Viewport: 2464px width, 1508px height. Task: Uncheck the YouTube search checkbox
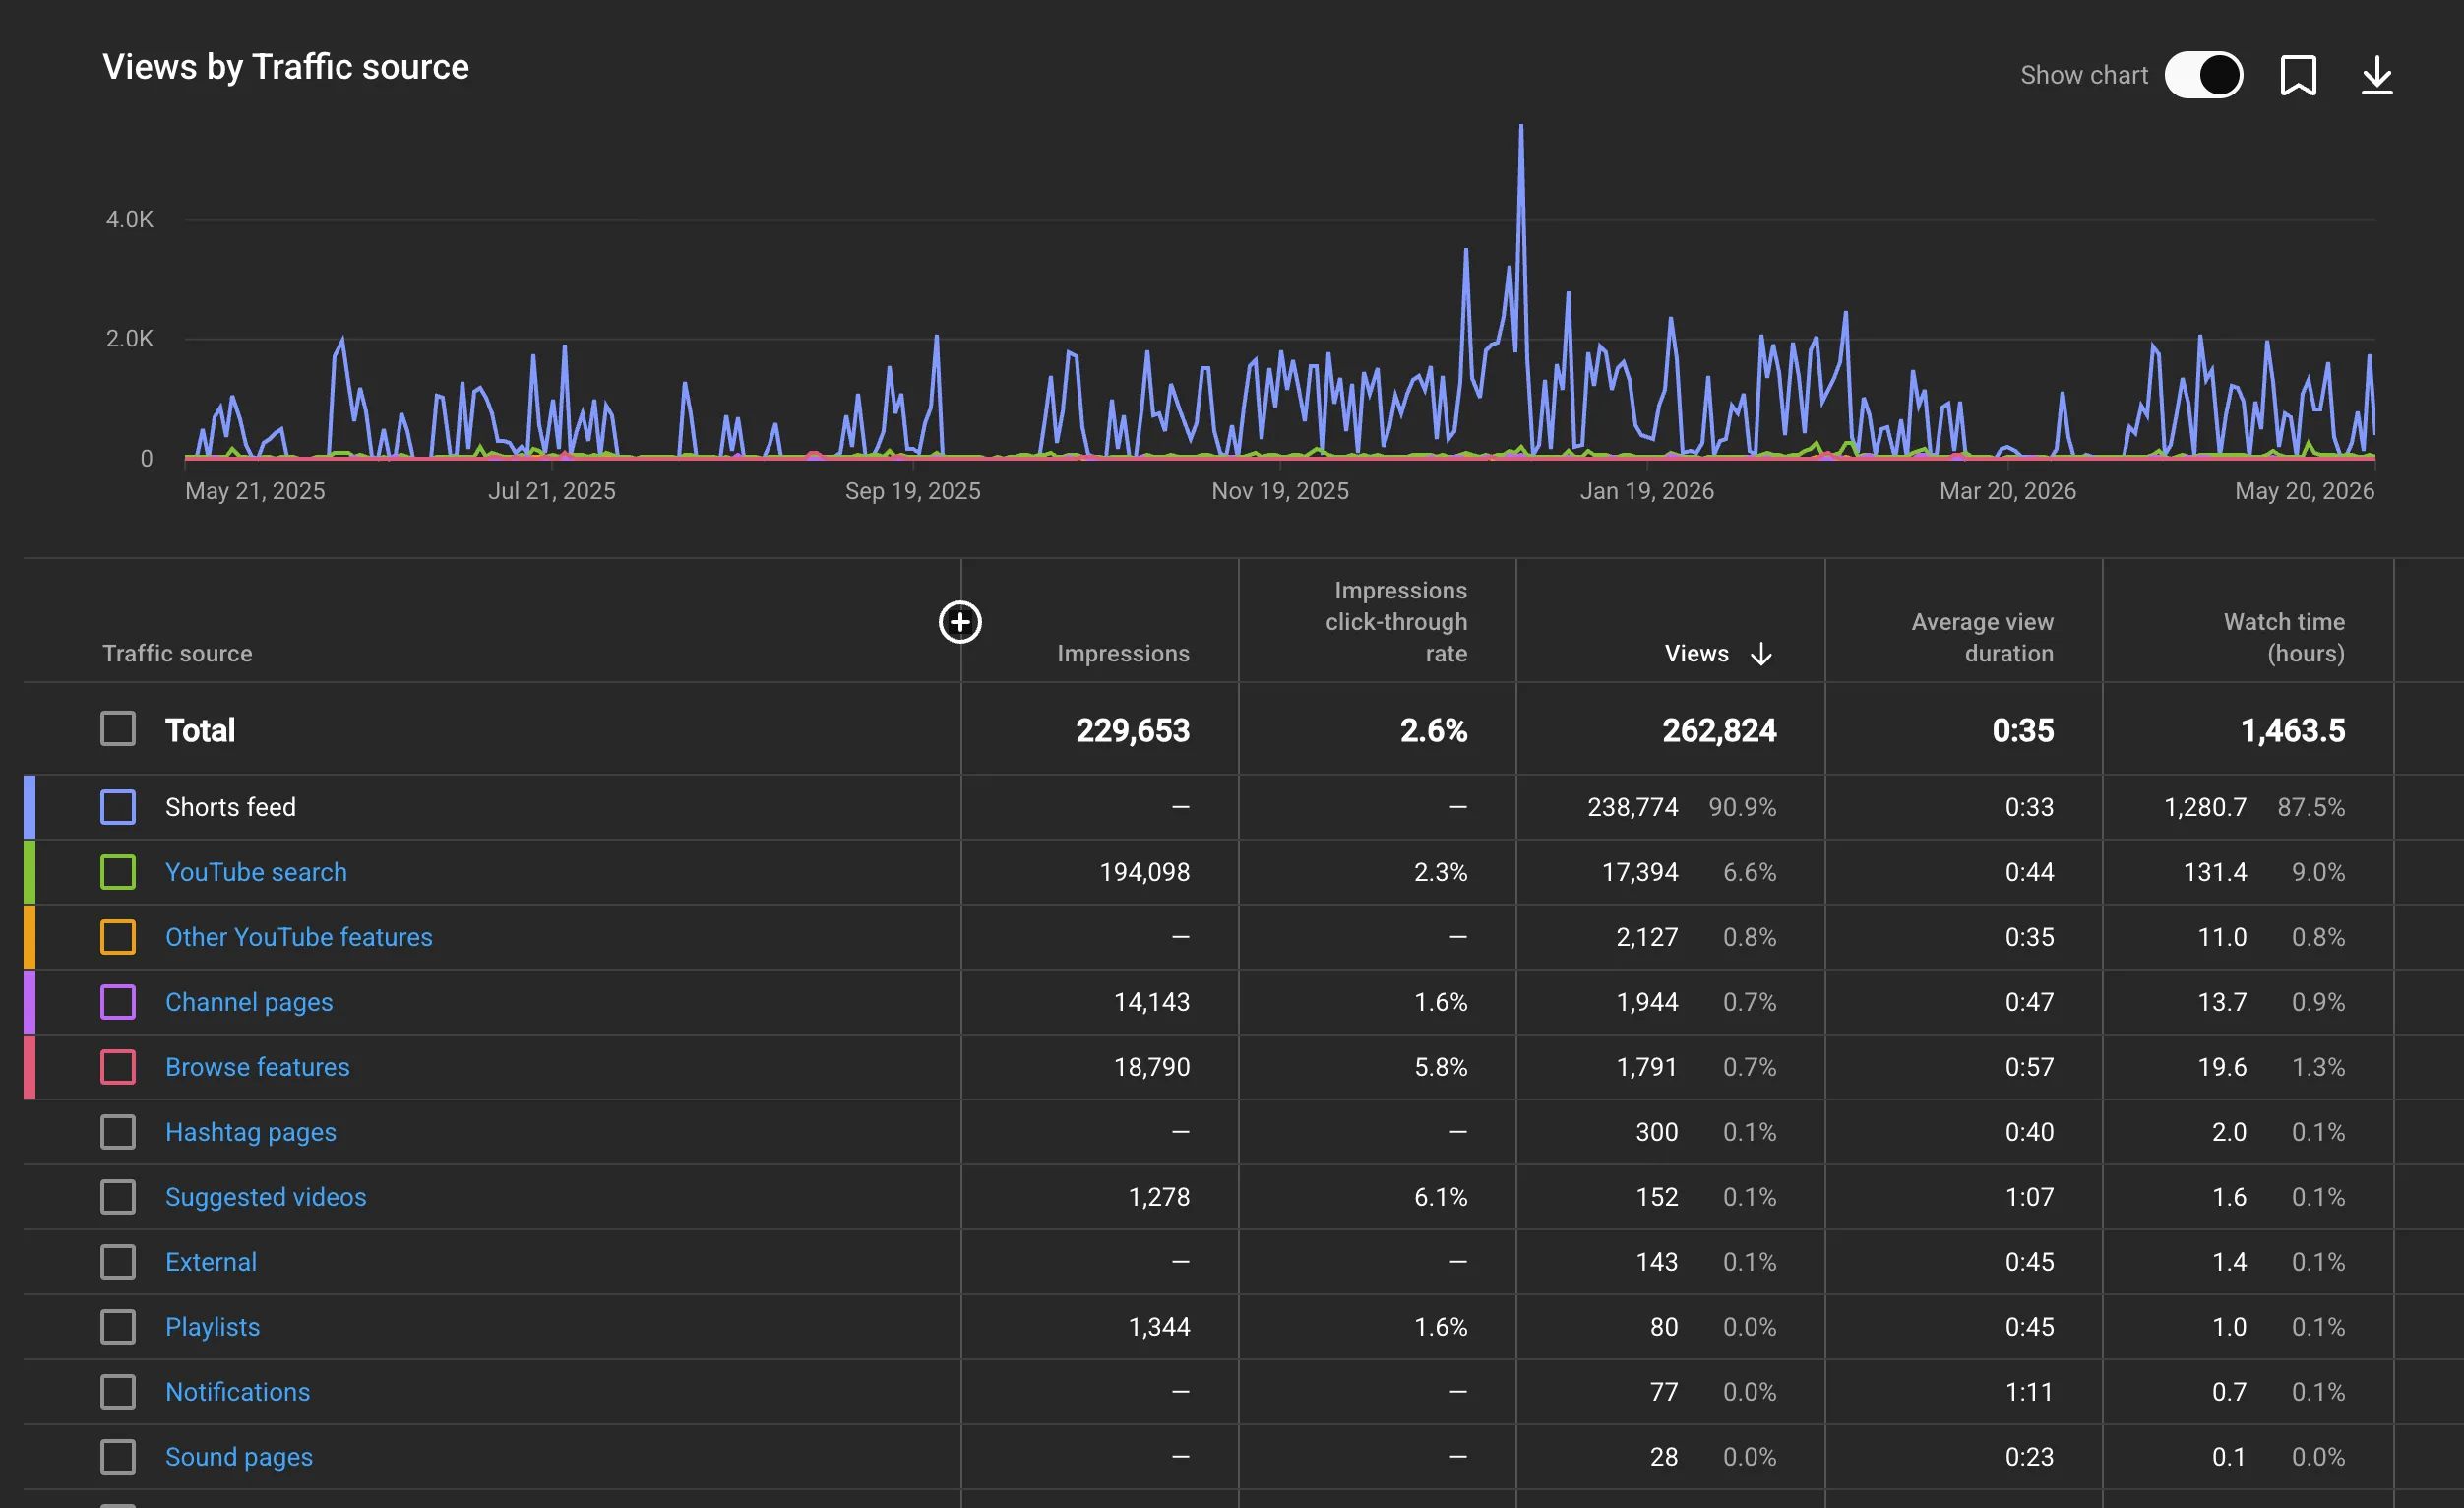(118, 872)
